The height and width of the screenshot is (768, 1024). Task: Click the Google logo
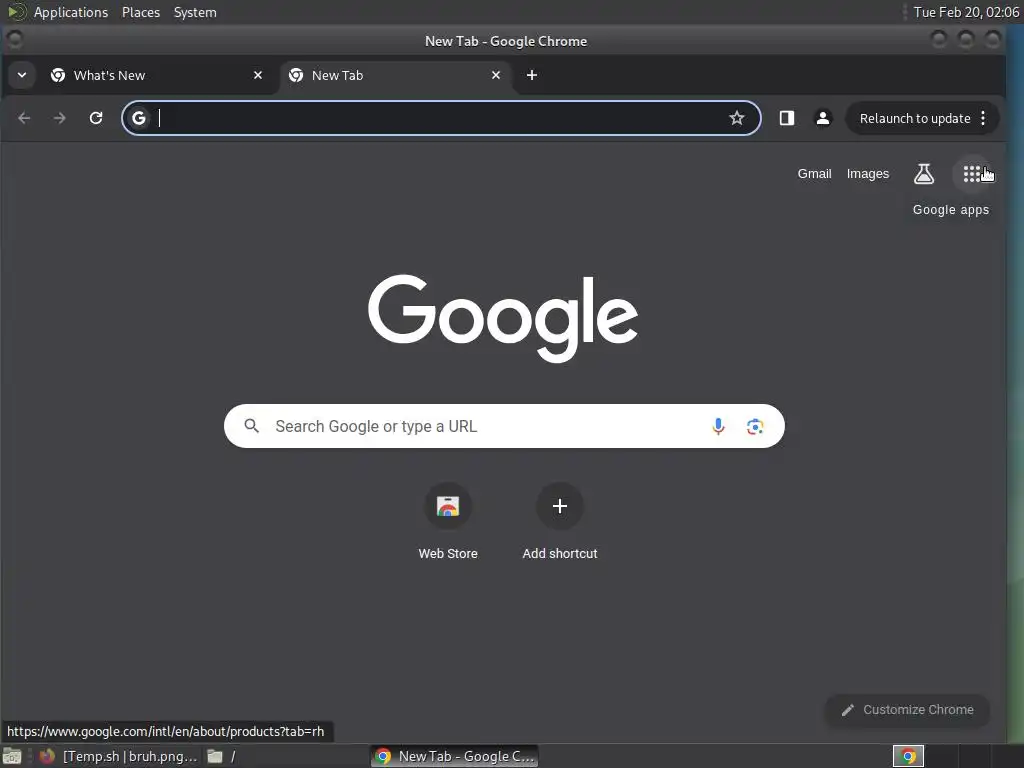click(503, 318)
